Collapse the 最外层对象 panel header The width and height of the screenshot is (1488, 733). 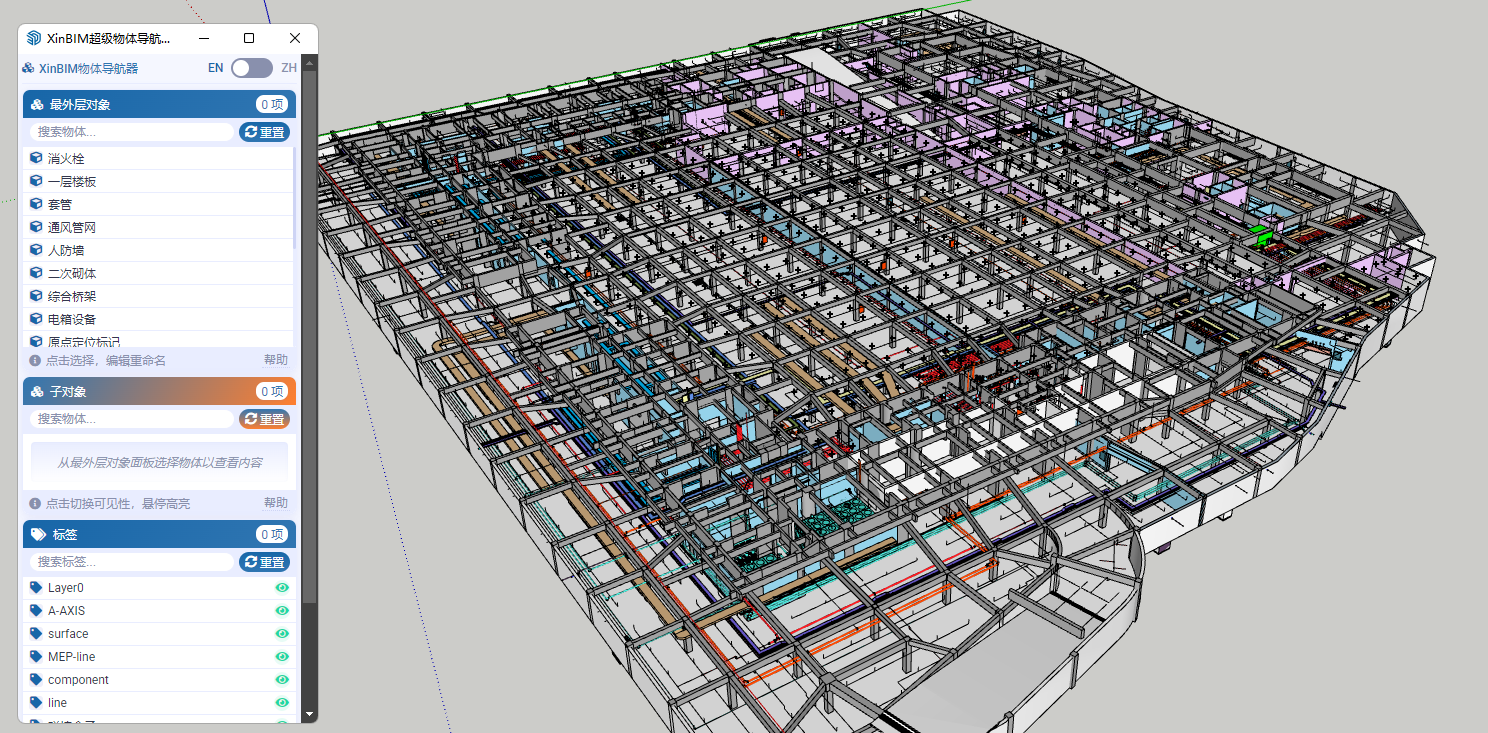coord(140,105)
